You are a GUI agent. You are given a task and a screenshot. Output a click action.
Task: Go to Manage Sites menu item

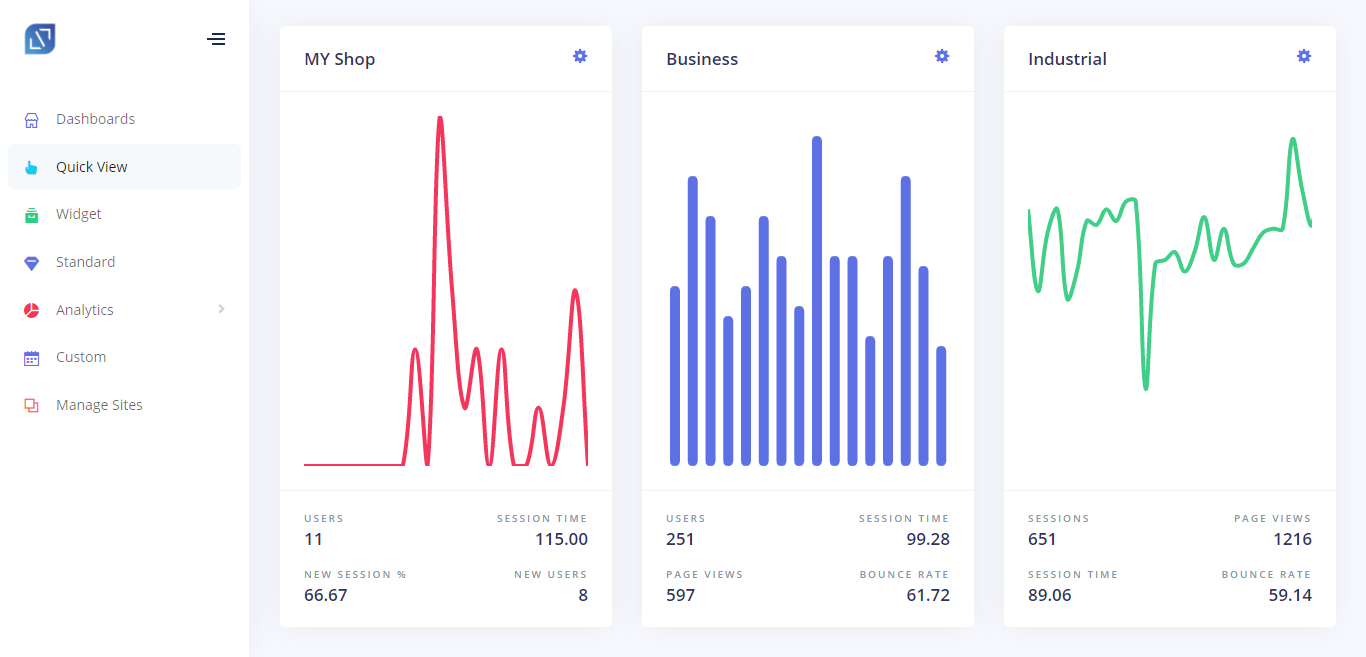click(x=124, y=405)
